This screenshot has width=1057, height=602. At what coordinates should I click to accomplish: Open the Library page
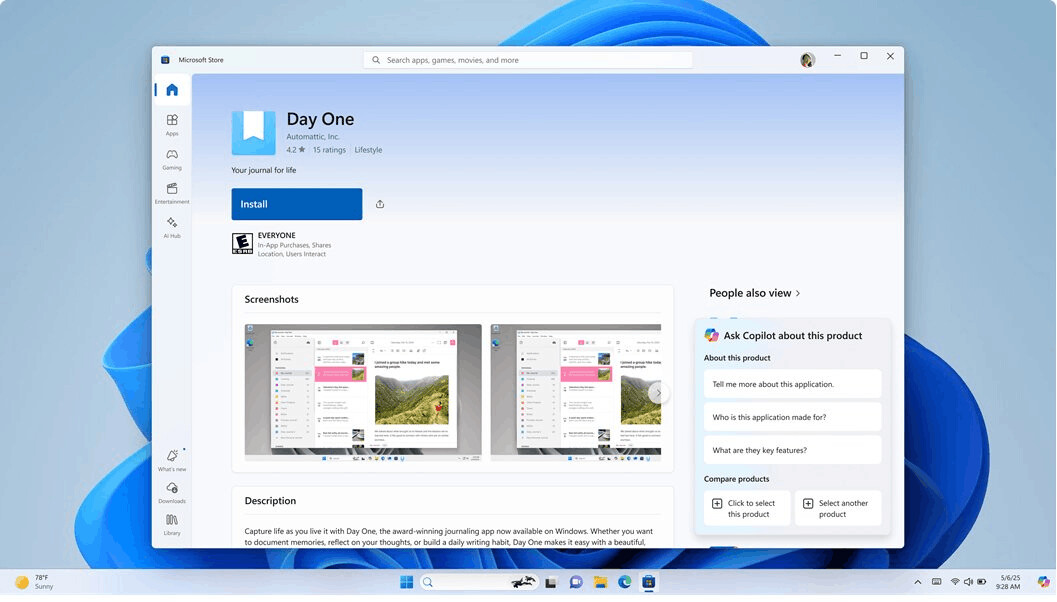click(172, 524)
